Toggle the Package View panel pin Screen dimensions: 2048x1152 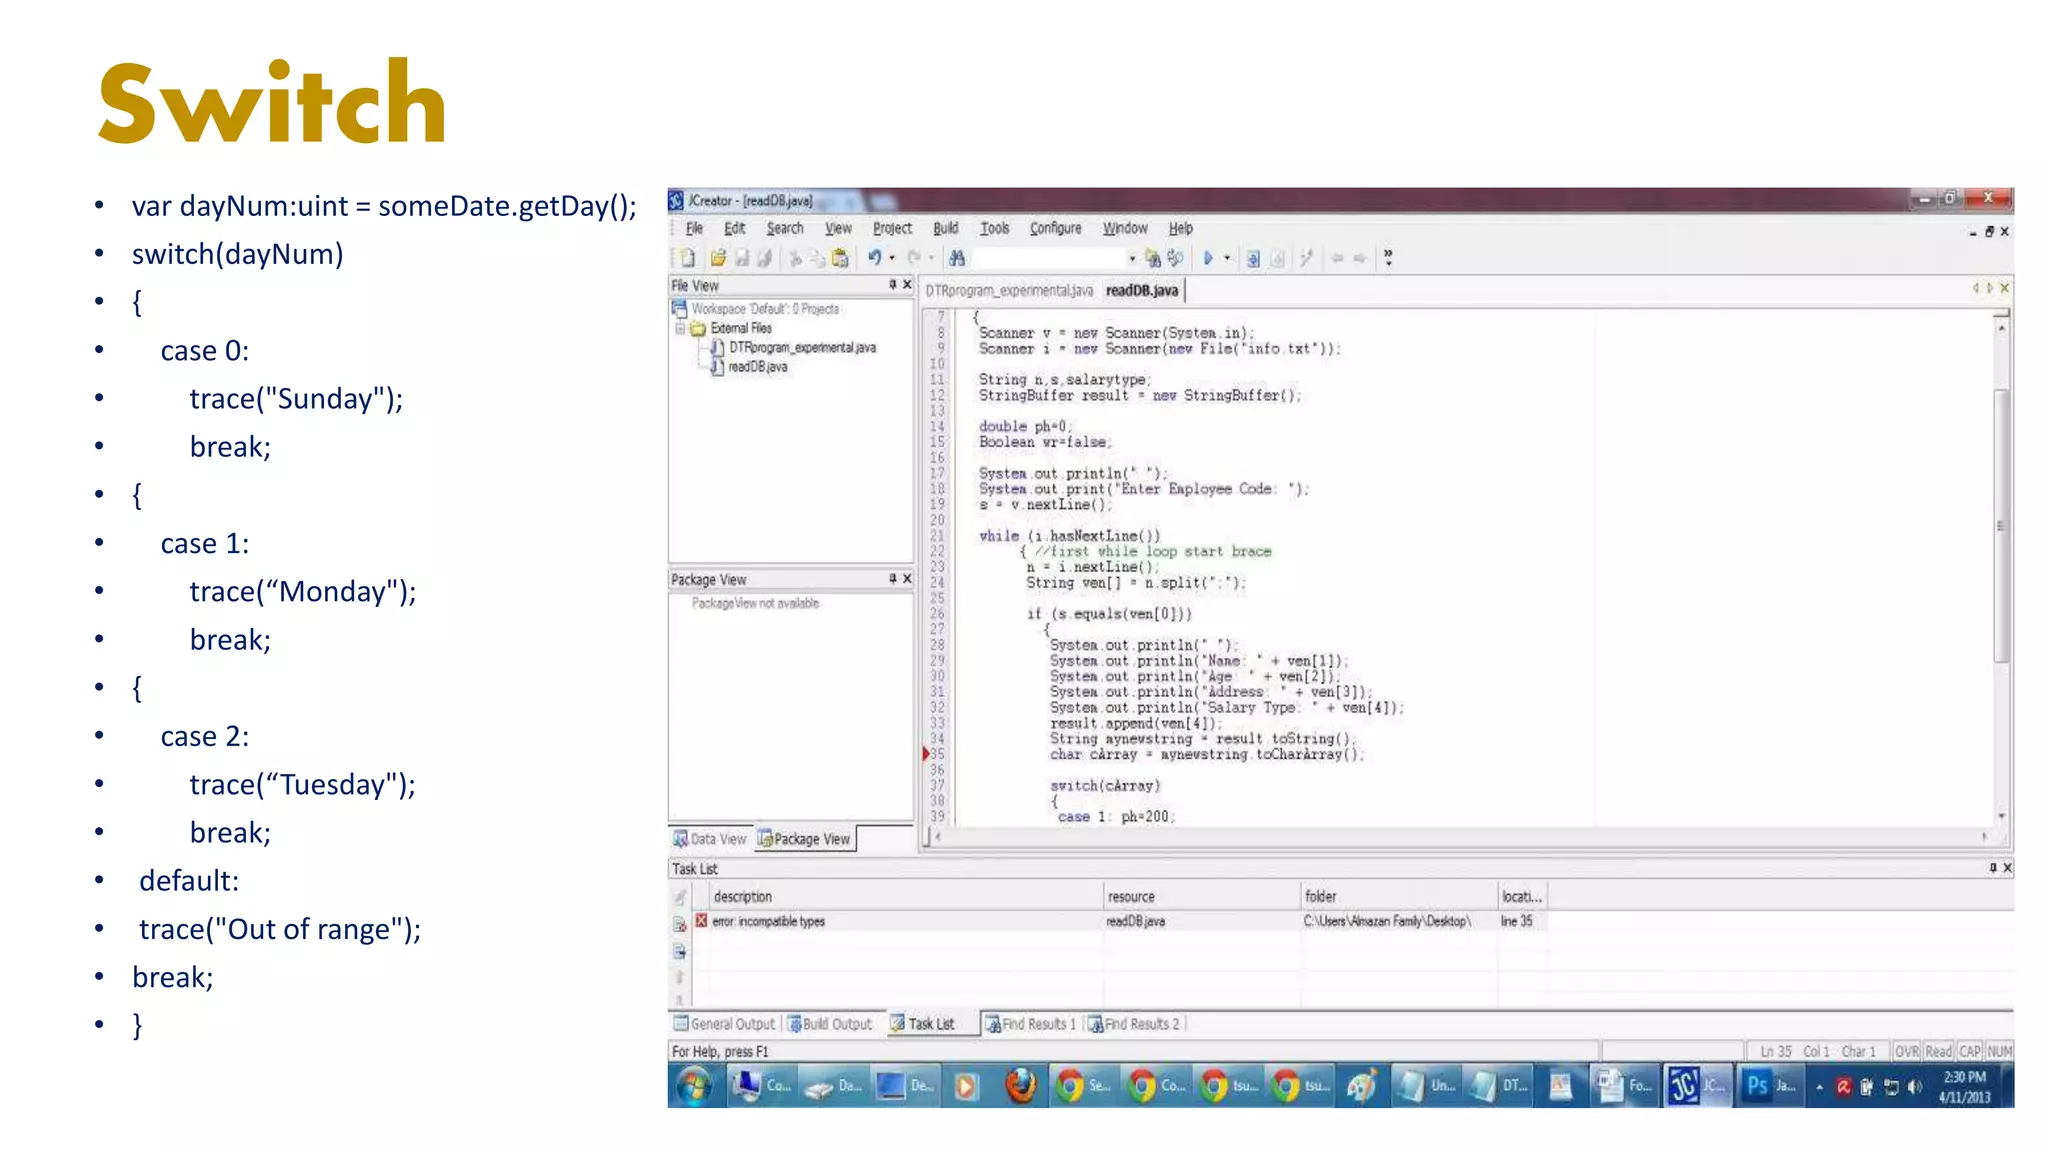[x=892, y=578]
